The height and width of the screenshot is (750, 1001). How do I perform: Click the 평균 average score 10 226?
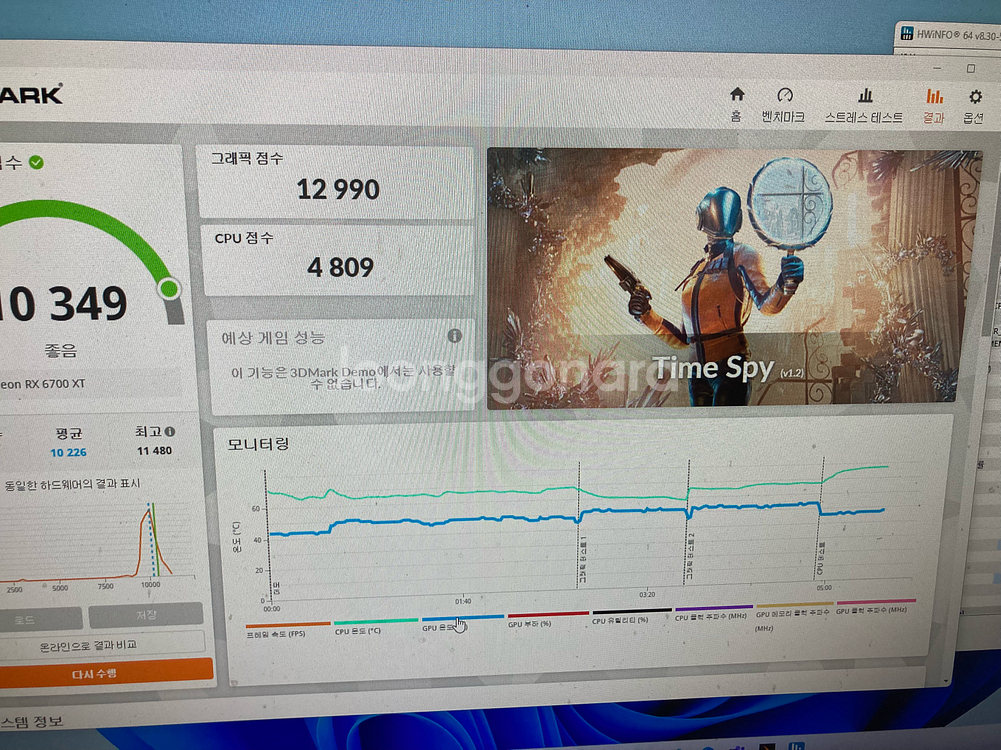click(68, 453)
